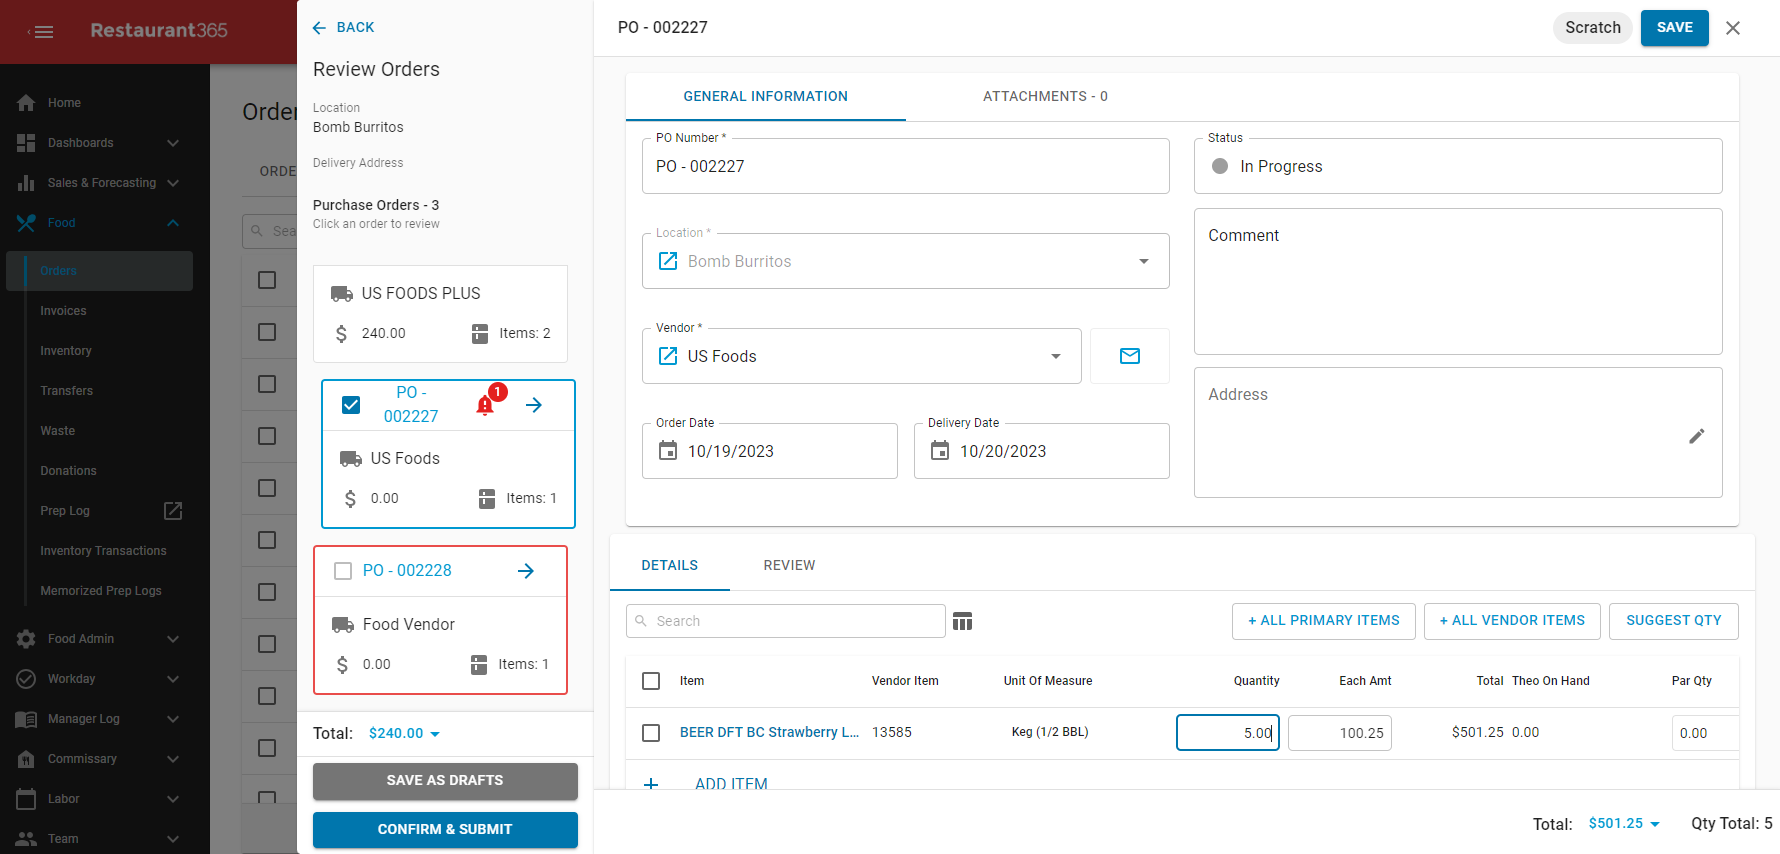Email vendor using the envelope icon

[x=1130, y=356]
